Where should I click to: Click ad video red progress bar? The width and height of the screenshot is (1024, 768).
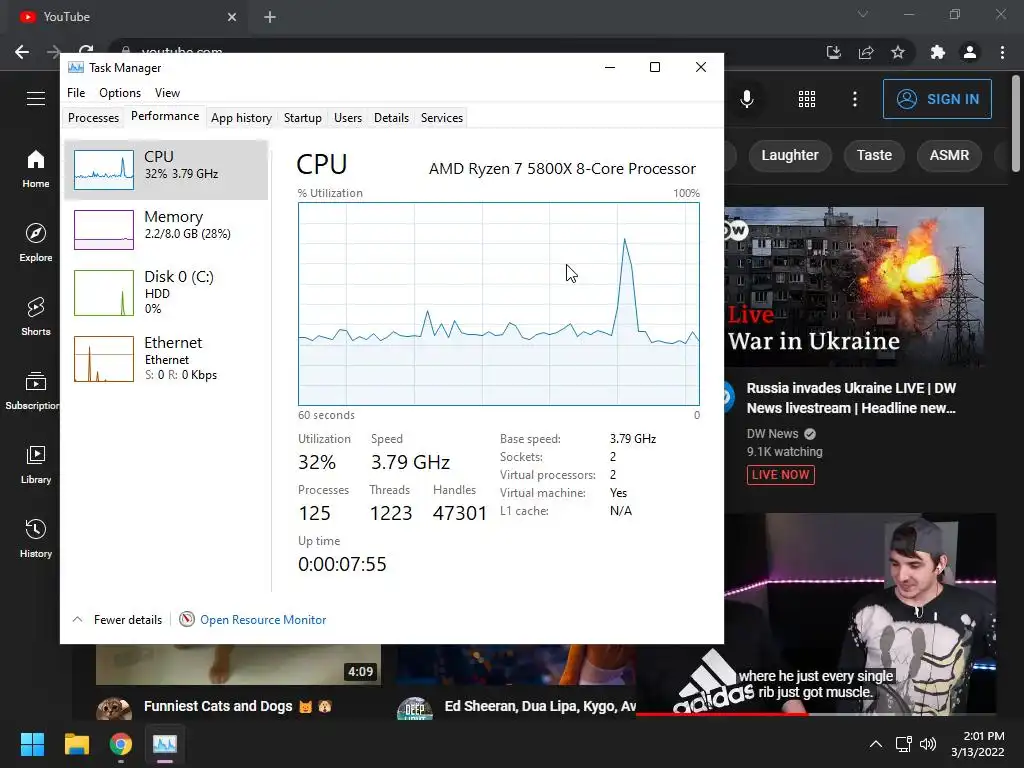[x=722, y=714]
